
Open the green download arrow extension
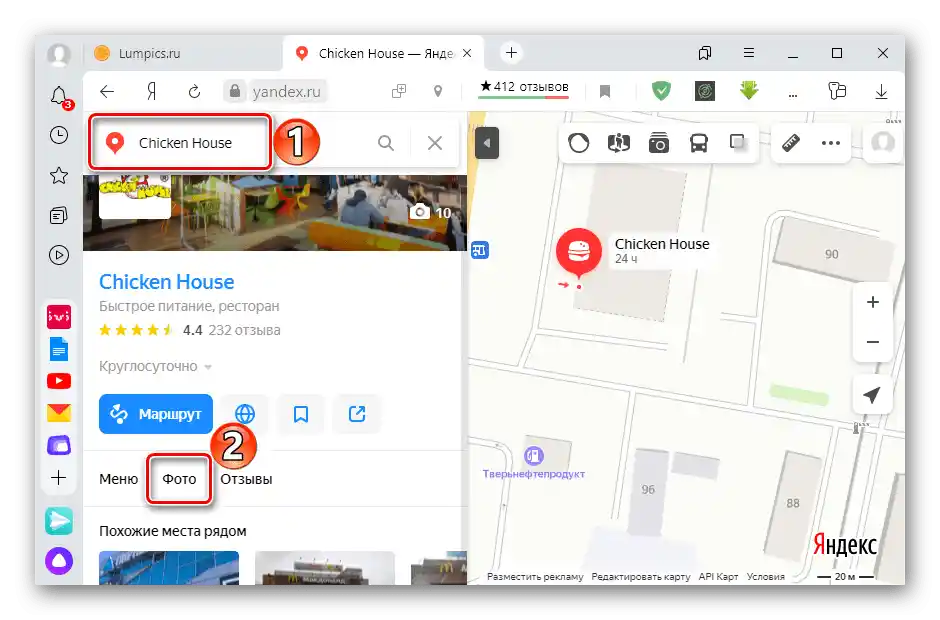pyautogui.click(x=749, y=91)
